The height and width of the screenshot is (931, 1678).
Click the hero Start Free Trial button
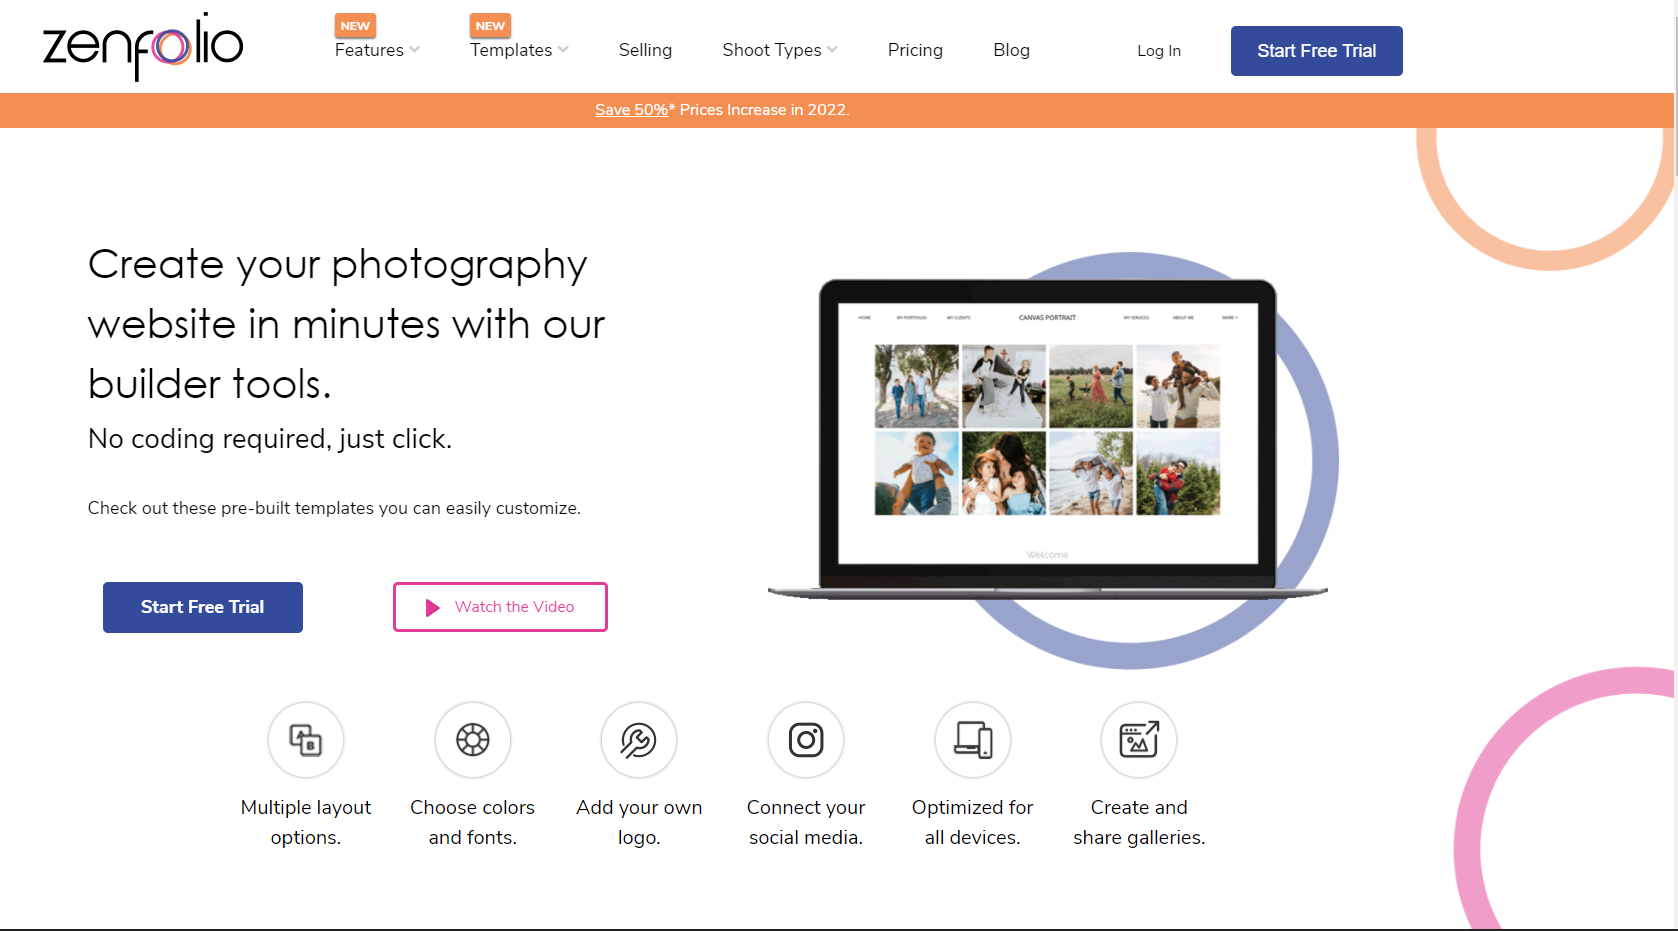[203, 607]
